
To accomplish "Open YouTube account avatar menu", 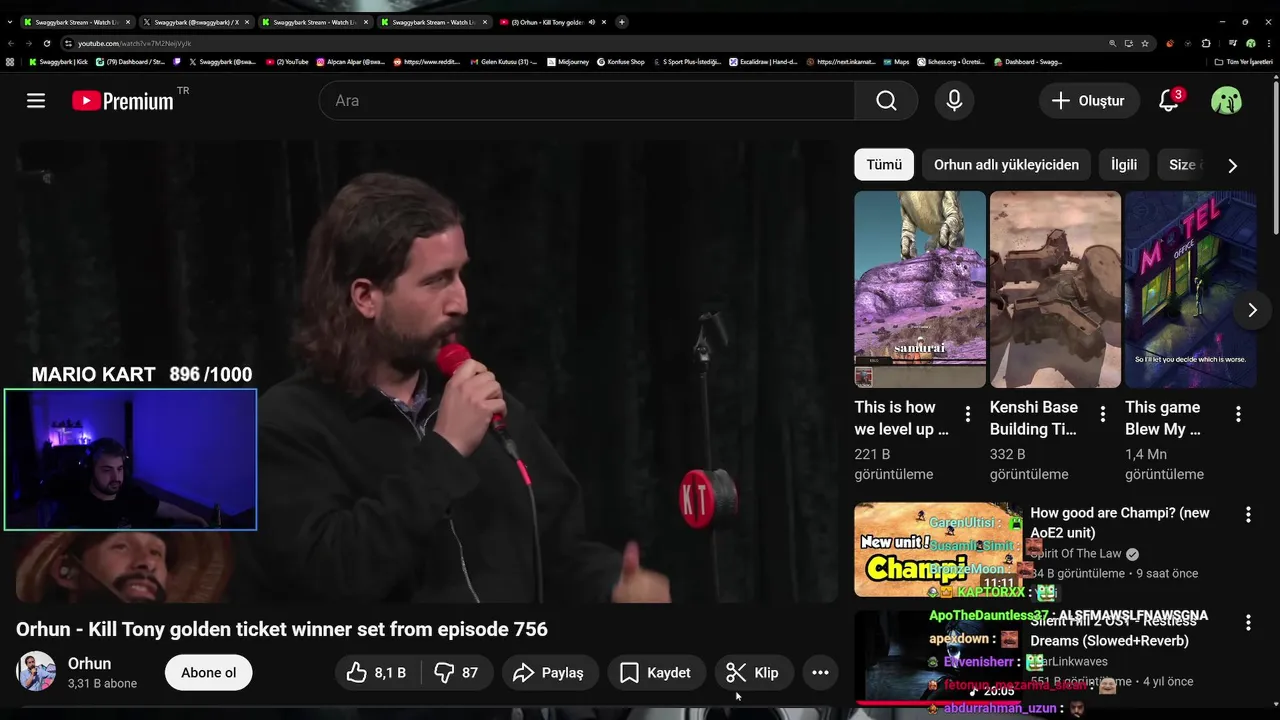I will click(x=1226, y=100).
